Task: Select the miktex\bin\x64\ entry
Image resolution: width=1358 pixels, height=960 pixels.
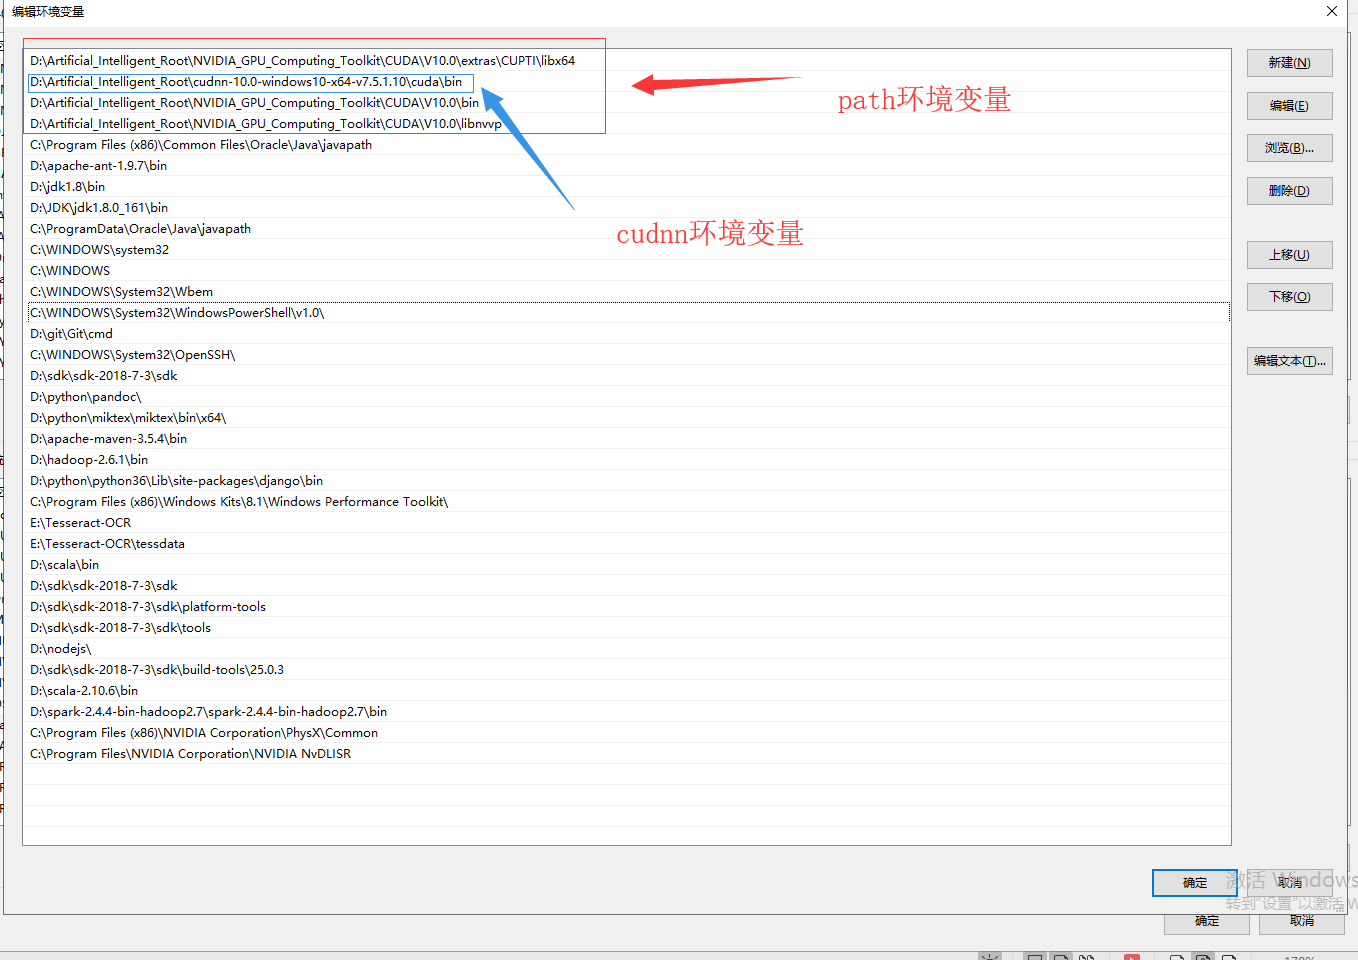Action: [627, 418]
